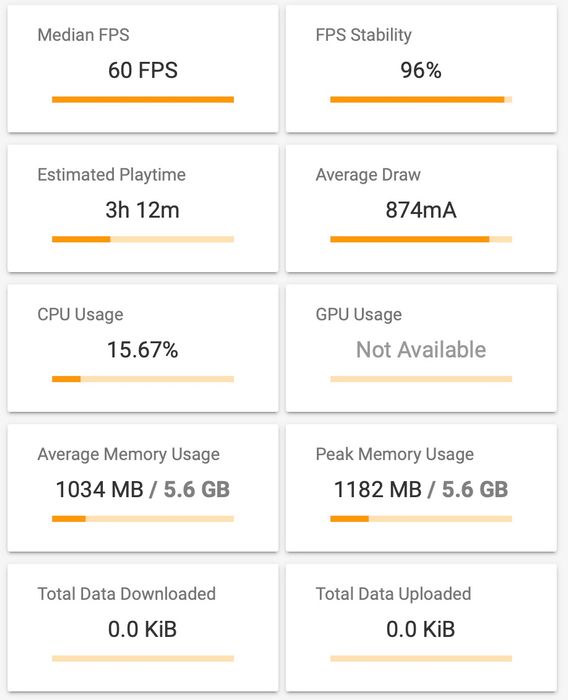Click the Peak Memory Usage progress bar
568x700 pixels.
(421, 519)
